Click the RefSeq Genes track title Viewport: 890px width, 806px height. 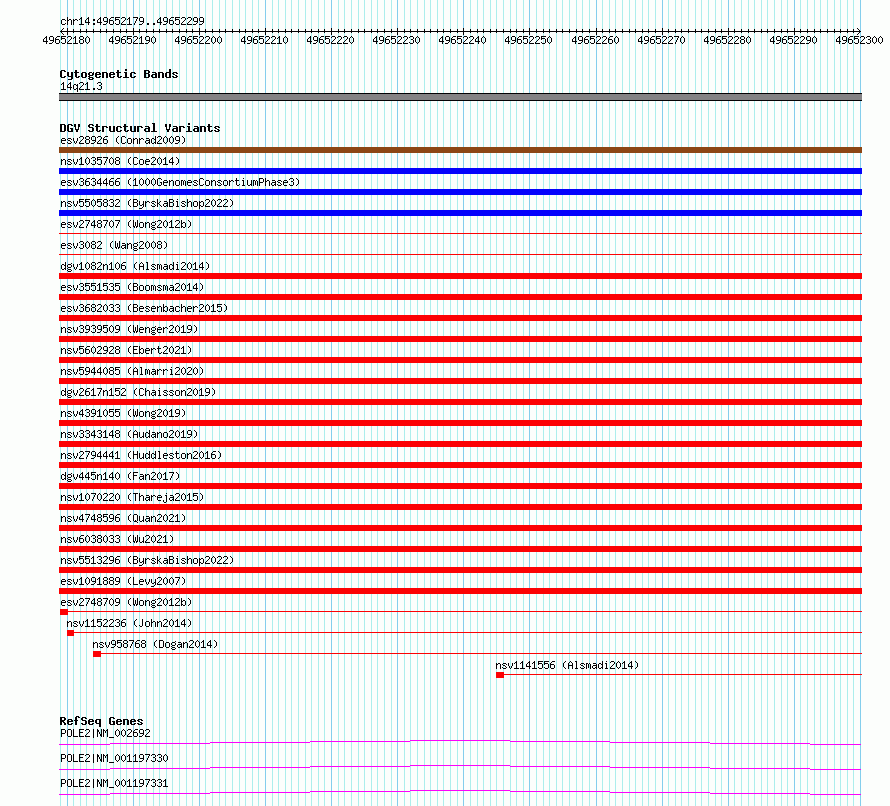point(101,721)
